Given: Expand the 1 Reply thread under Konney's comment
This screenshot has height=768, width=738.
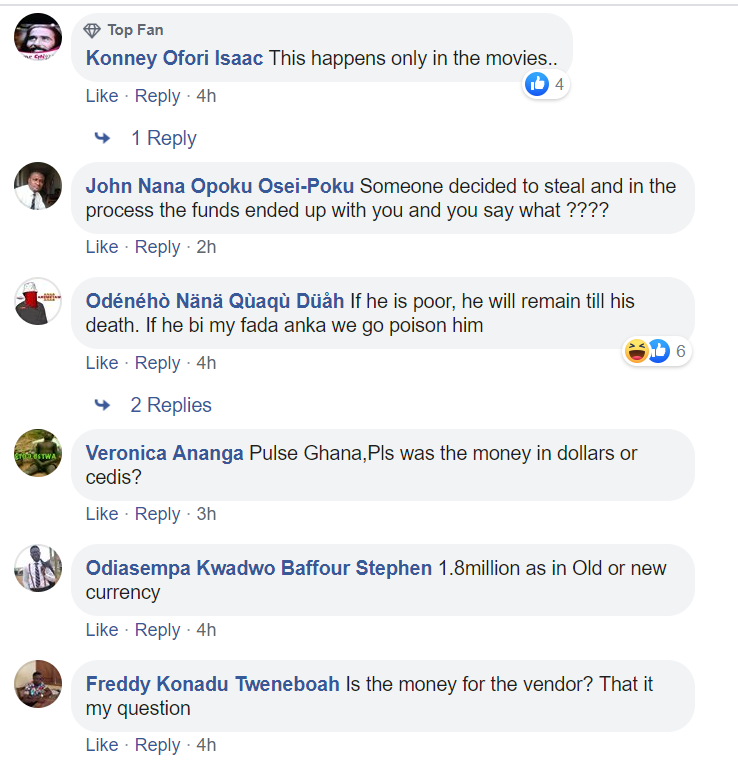Looking at the screenshot, I should [163, 138].
